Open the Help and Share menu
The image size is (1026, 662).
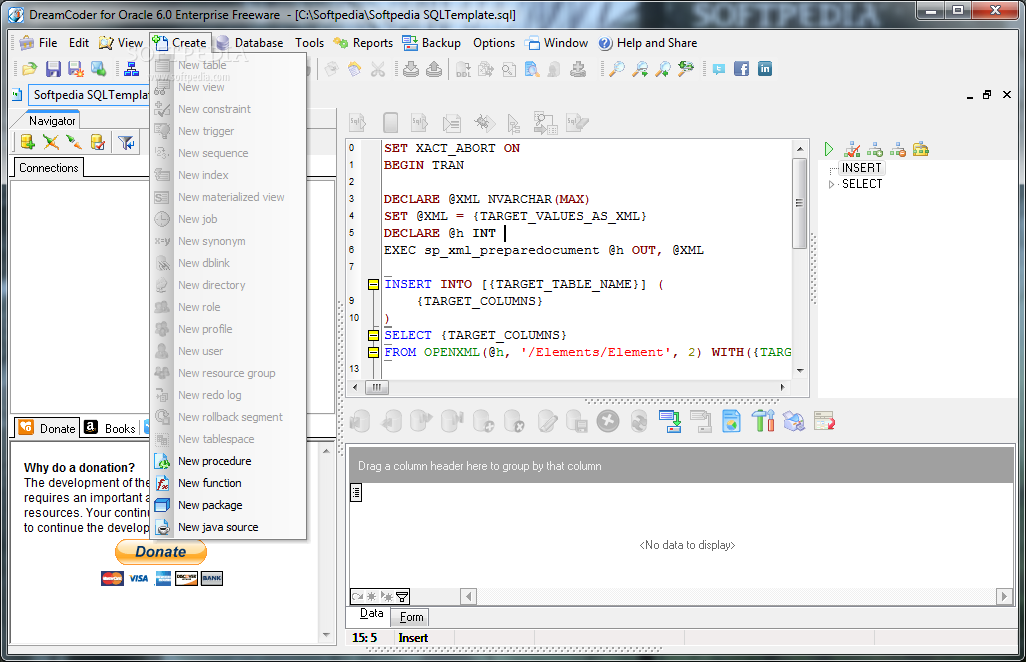(648, 43)
